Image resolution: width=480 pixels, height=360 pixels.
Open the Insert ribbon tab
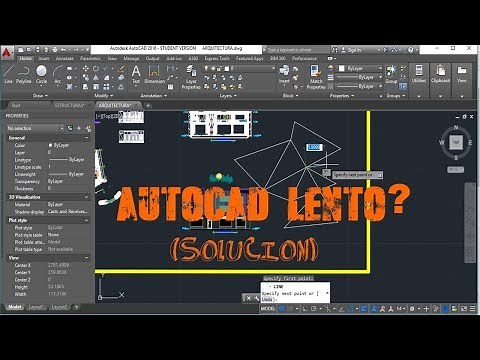point(44,58)
